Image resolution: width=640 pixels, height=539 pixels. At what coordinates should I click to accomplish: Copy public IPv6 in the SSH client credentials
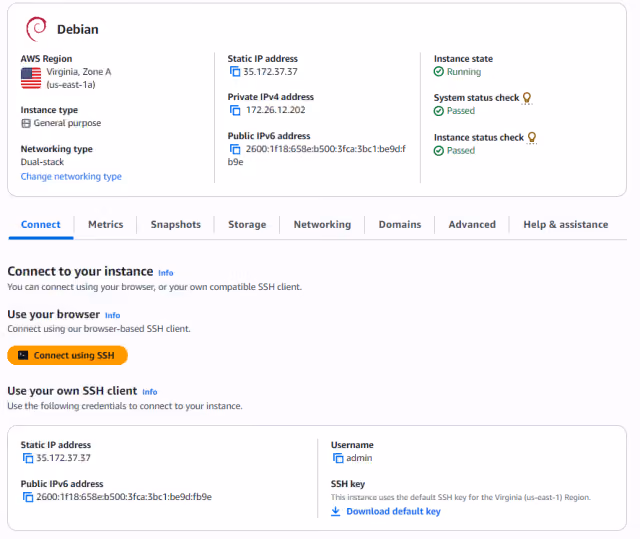(28, 497)
